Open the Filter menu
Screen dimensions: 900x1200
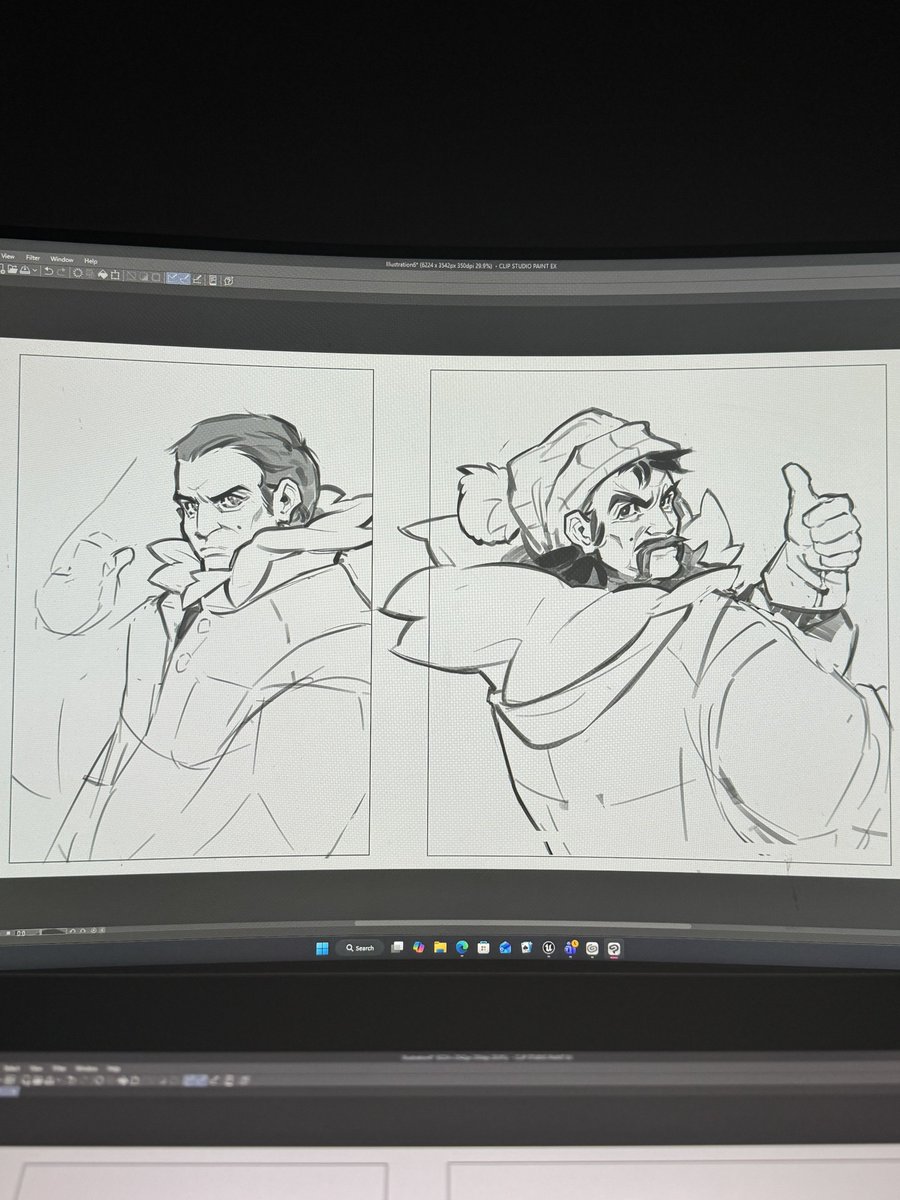pos(33,258)
